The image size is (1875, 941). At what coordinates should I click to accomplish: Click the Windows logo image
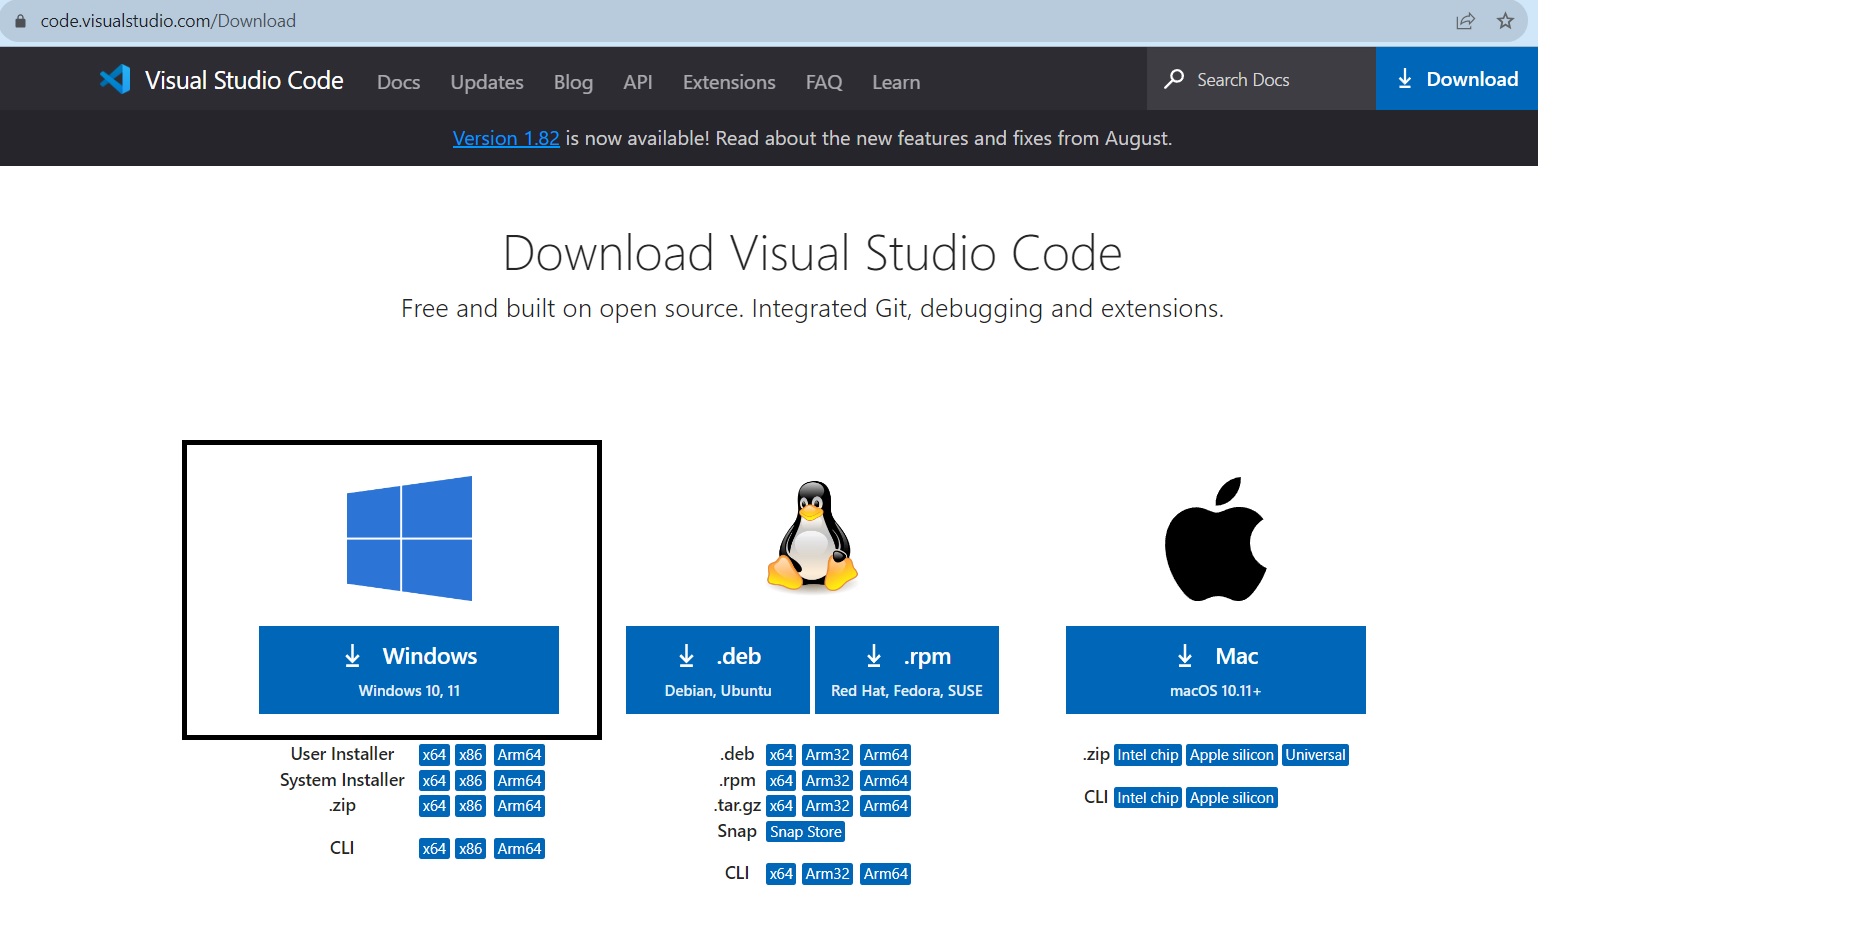pyautogui.click(x=409, y=538)
